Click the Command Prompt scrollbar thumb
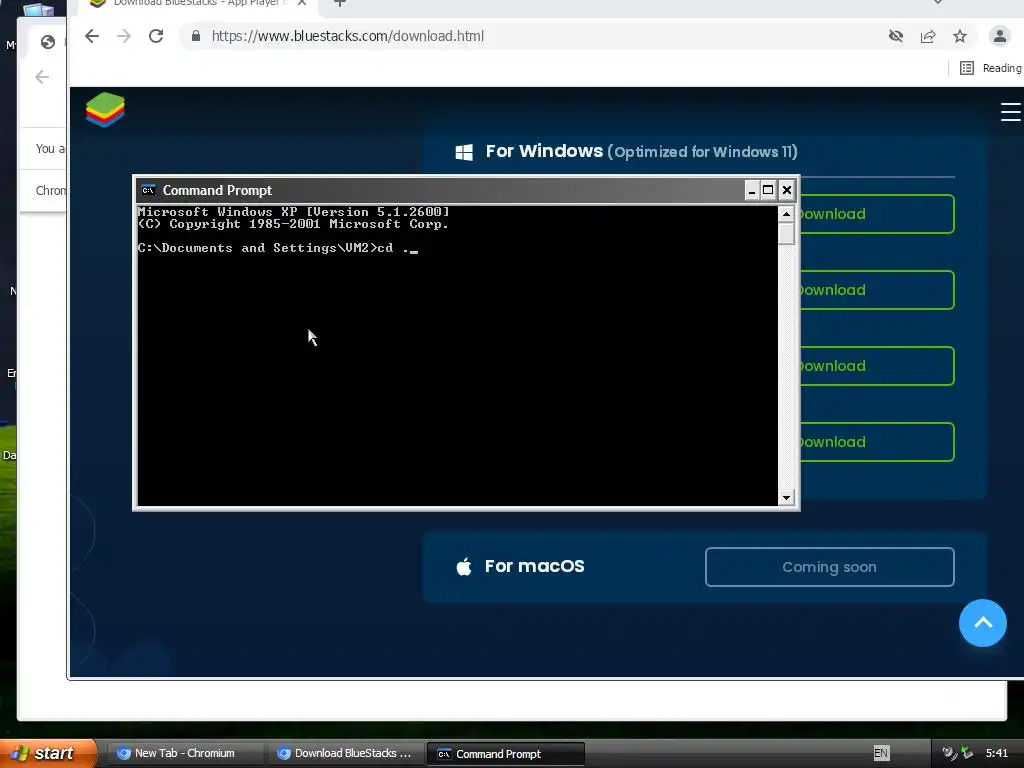 click(x=786, y=234)
